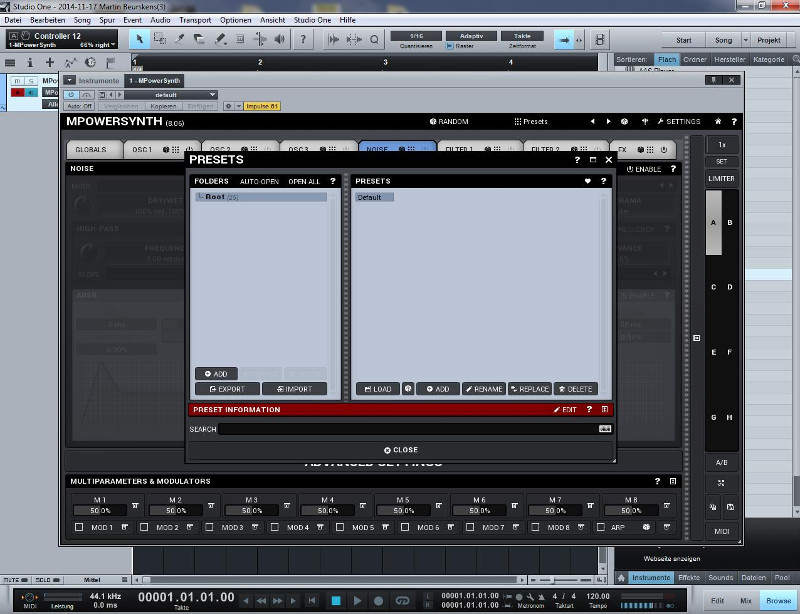Click the add track plus icon

coord(49,62)
